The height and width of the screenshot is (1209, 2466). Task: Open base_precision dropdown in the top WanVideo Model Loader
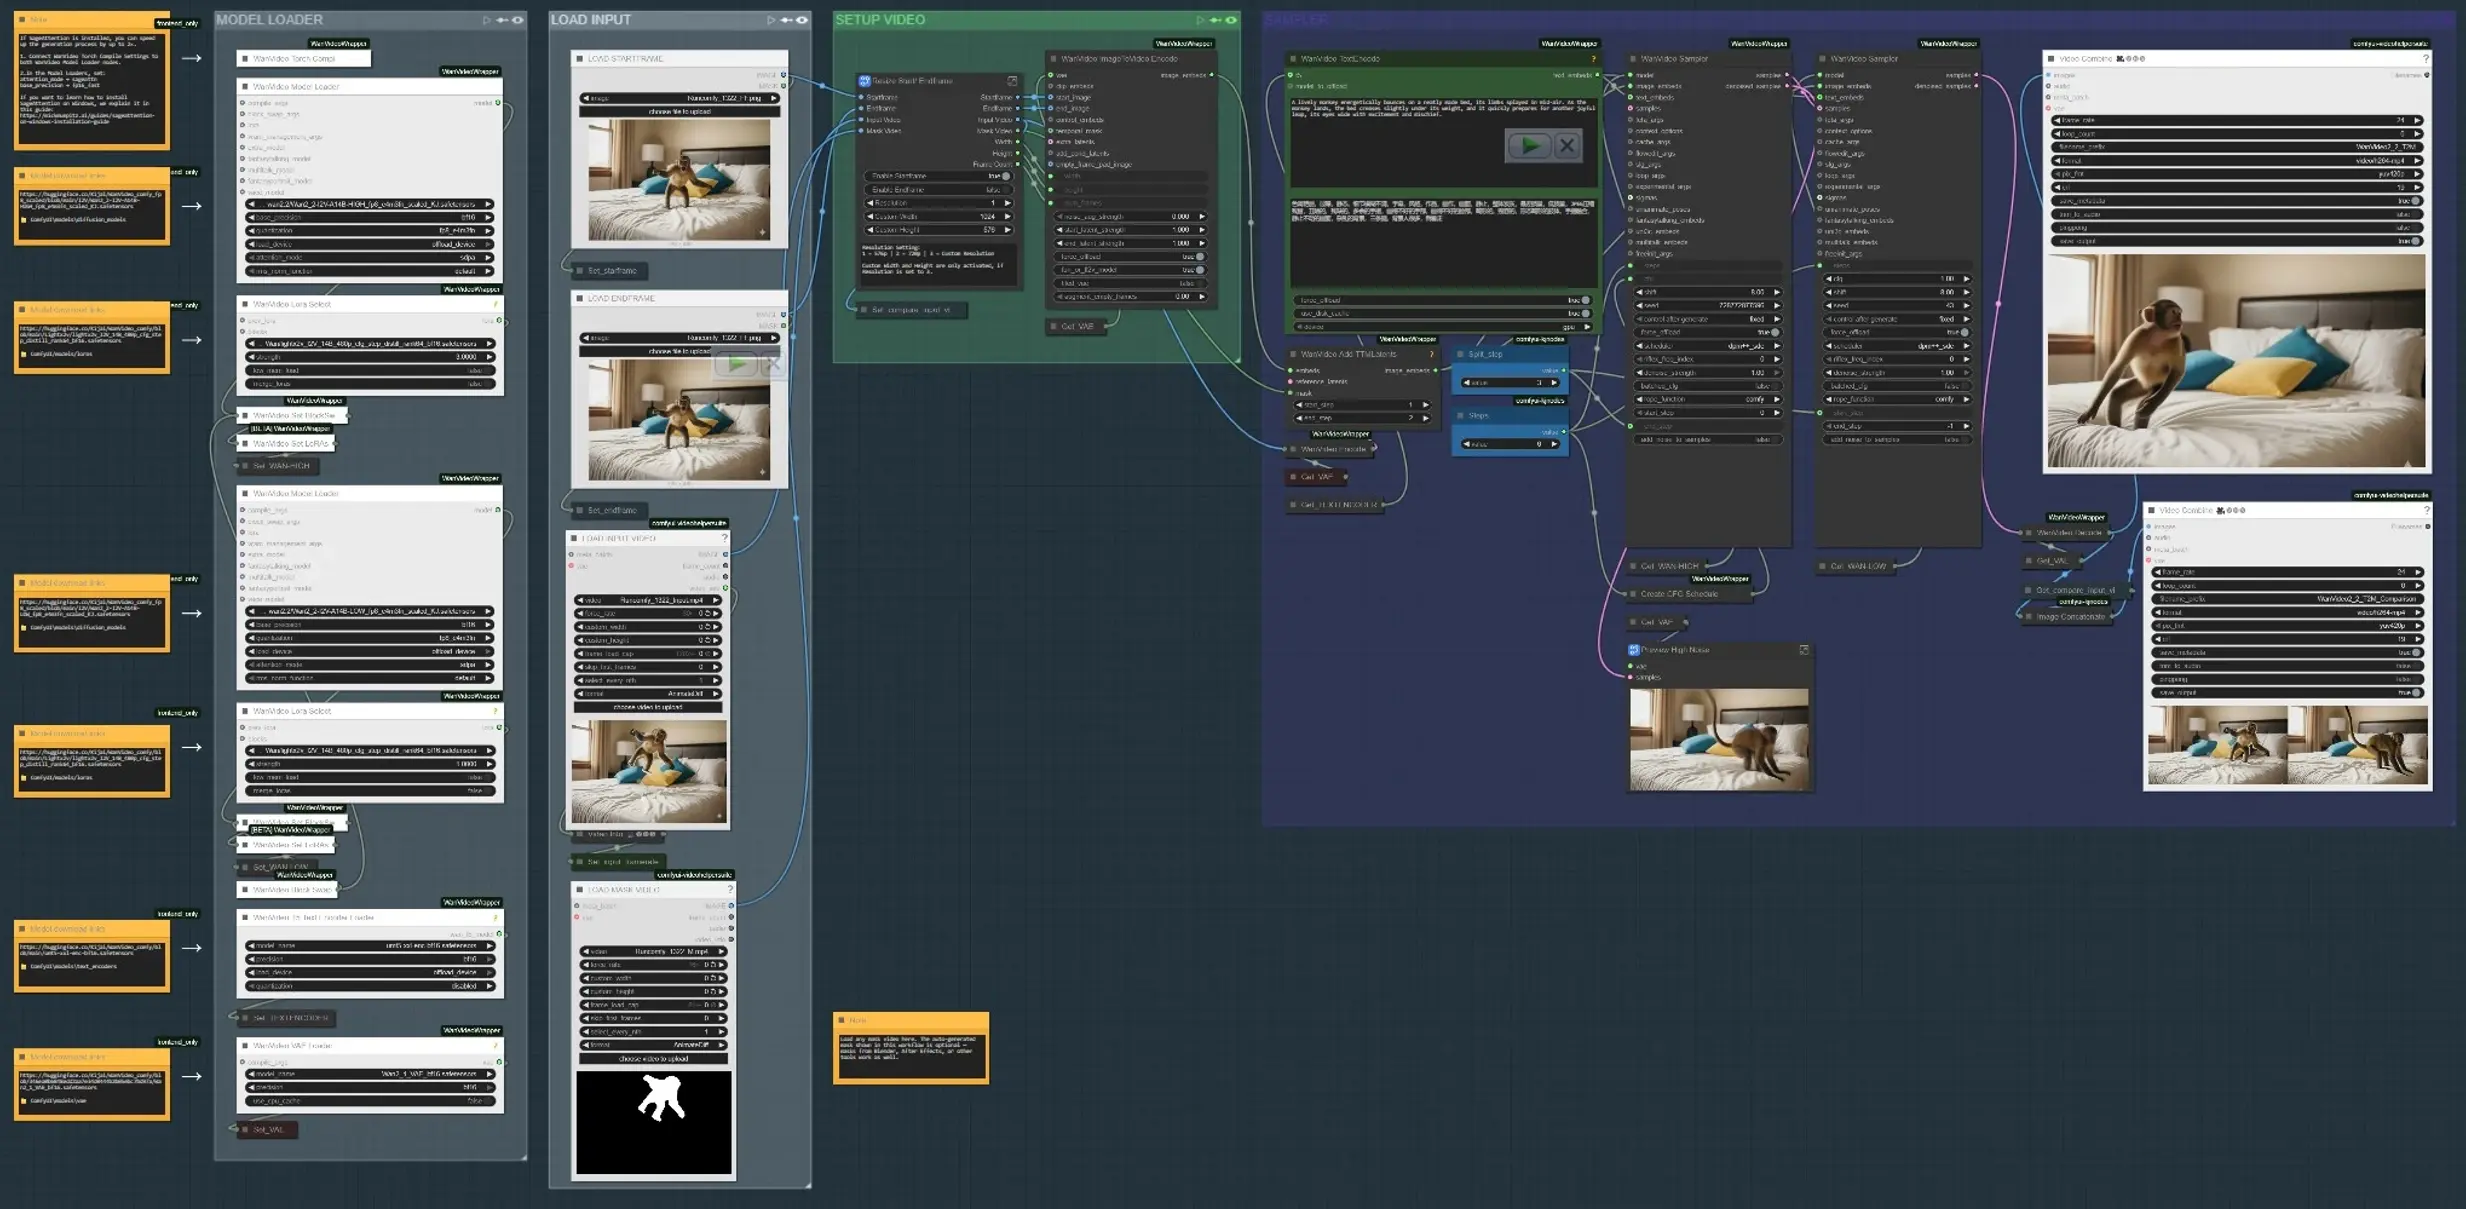coord(370,217)
